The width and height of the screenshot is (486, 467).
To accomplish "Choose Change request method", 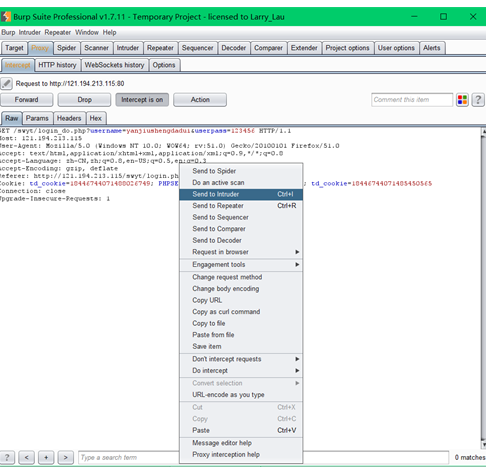I will pos(241,277).
